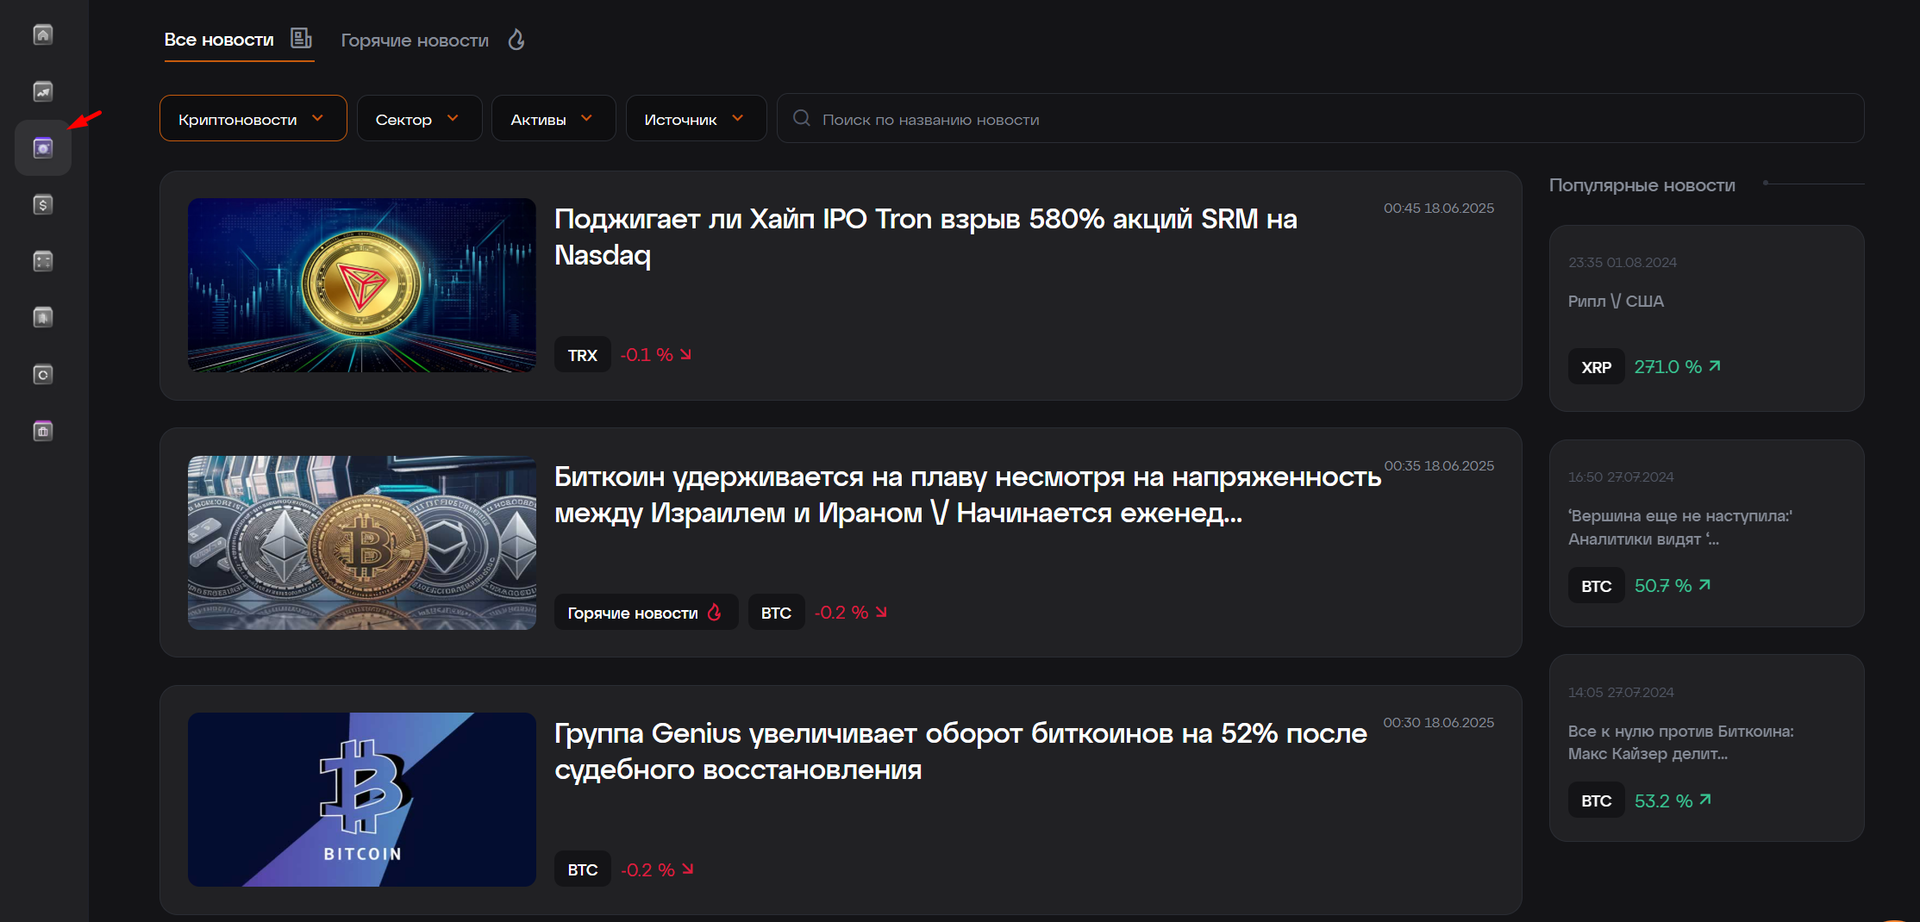The image size is (1920, 922).
Task: Expand the Криптоновости dropdown
Action: tap(253, 118)
